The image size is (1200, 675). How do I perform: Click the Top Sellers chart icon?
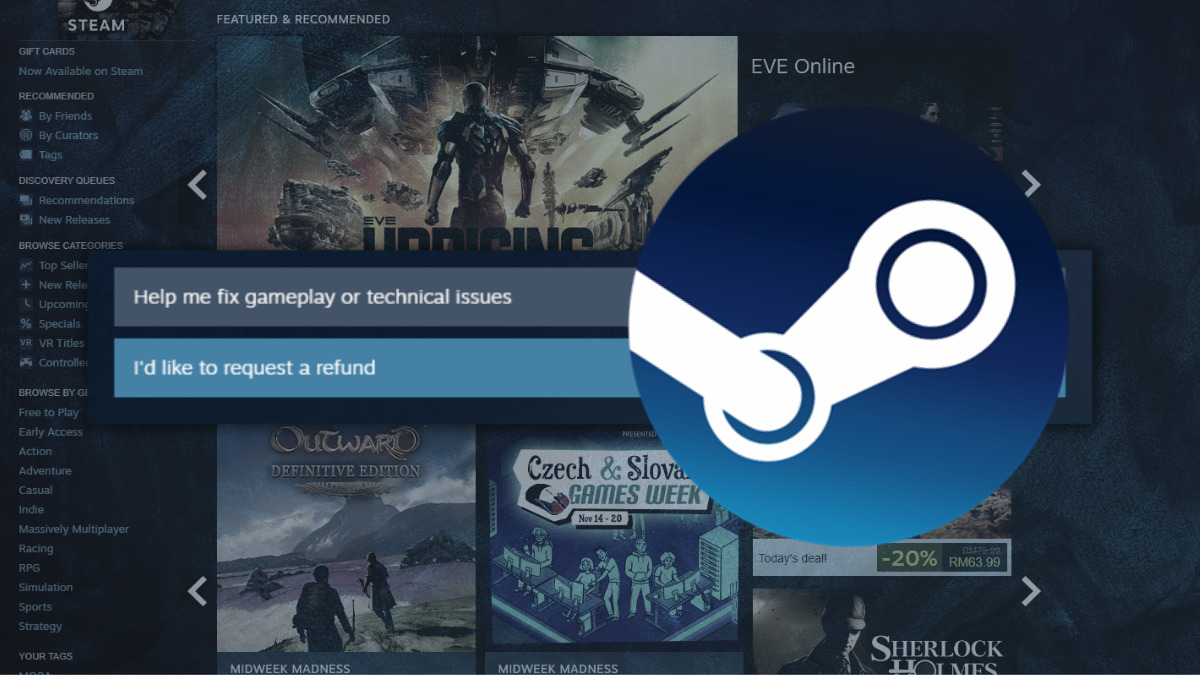[28, 265]
